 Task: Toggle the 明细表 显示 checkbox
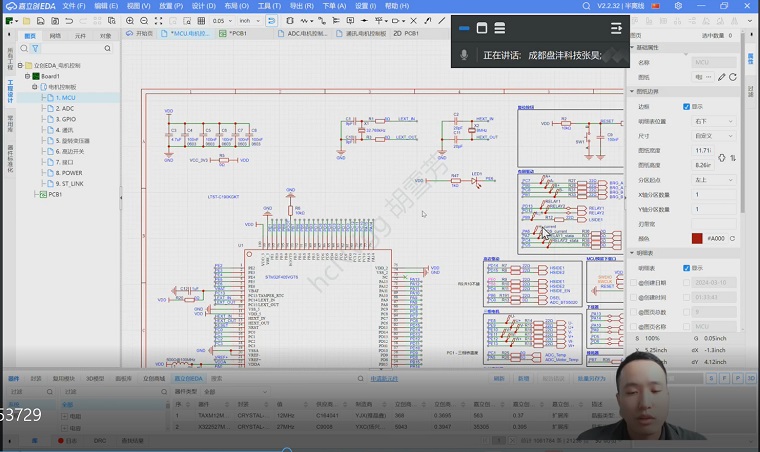(686, 268)
